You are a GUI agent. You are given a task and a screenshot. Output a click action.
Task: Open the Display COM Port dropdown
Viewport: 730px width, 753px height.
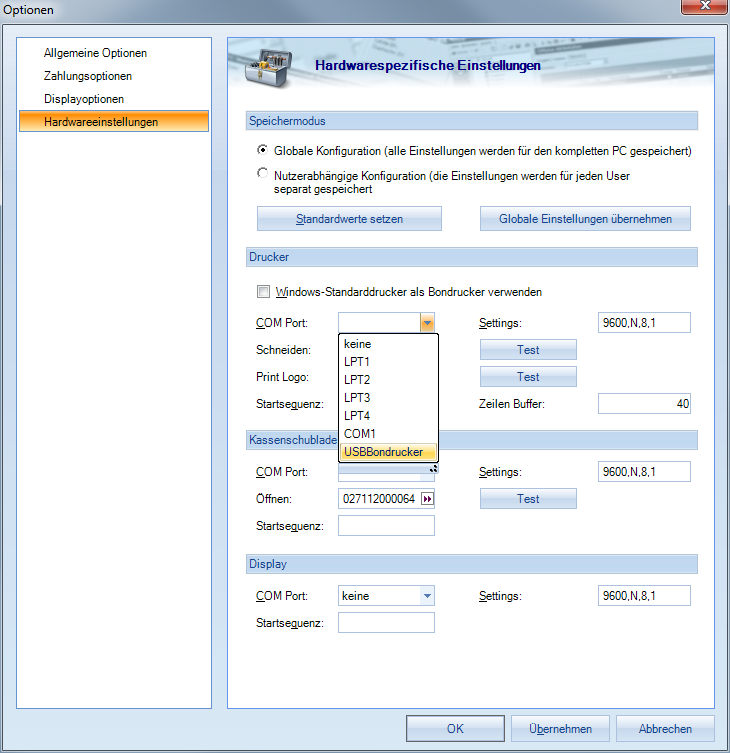click(x=427, y=596)
